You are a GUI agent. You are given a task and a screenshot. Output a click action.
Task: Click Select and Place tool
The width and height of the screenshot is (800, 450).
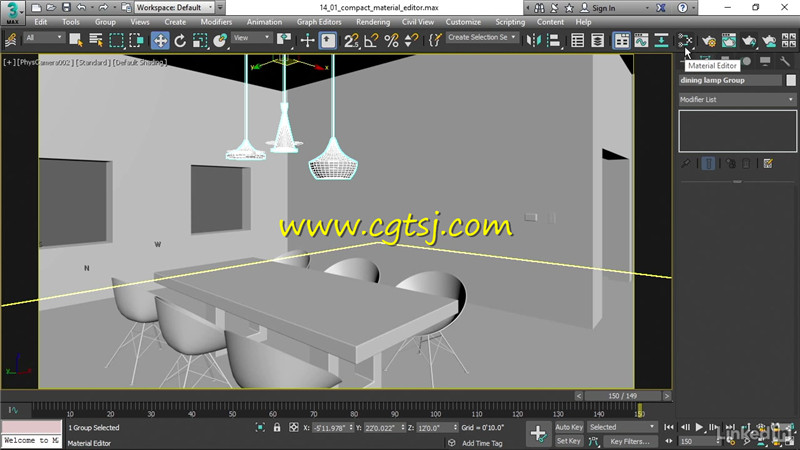pyautogui.click(x=220, y=40)
